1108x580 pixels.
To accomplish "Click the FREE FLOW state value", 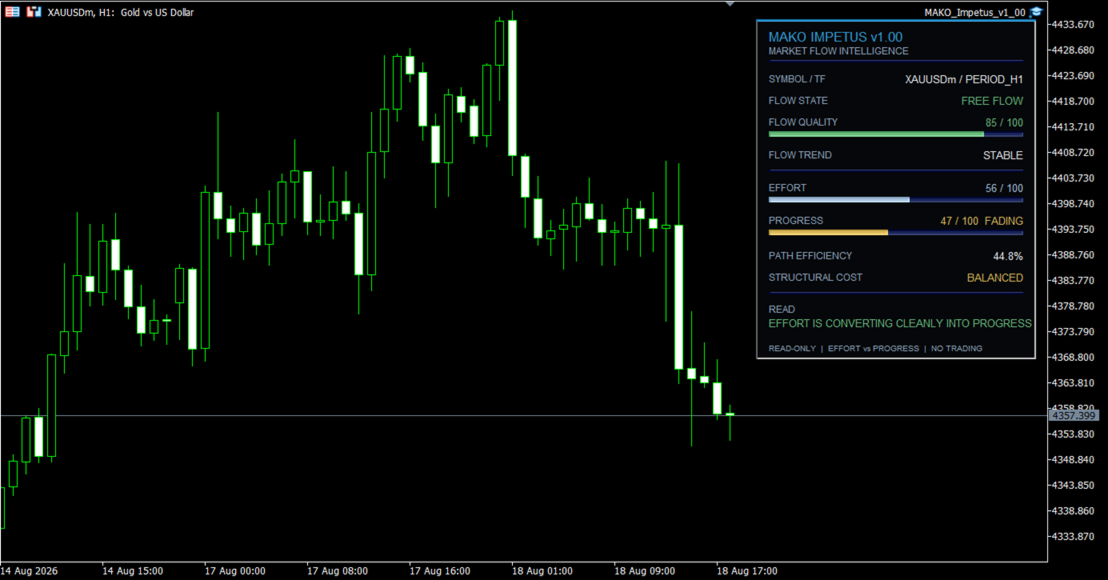I will point(991,101).
